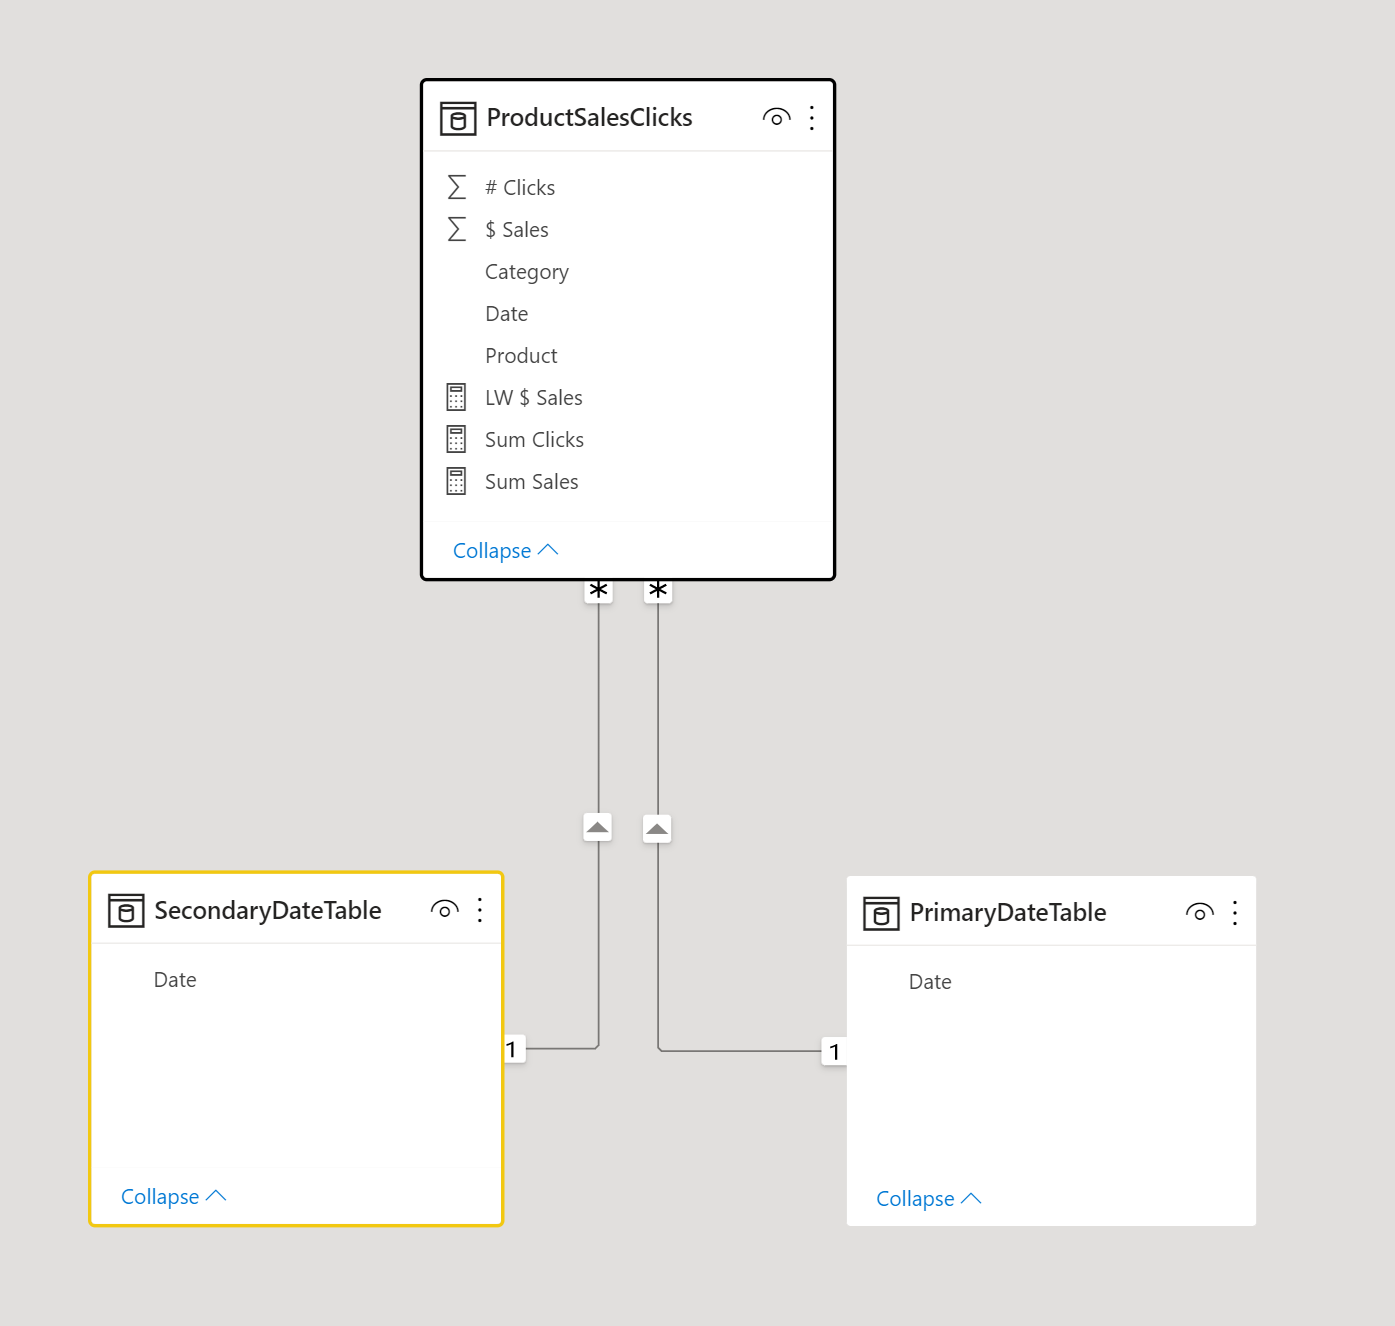This screenshot has height=1326, width=1395.
Task: Toggle visibility eye of PrimaryDateTable
Action: 1200,912
